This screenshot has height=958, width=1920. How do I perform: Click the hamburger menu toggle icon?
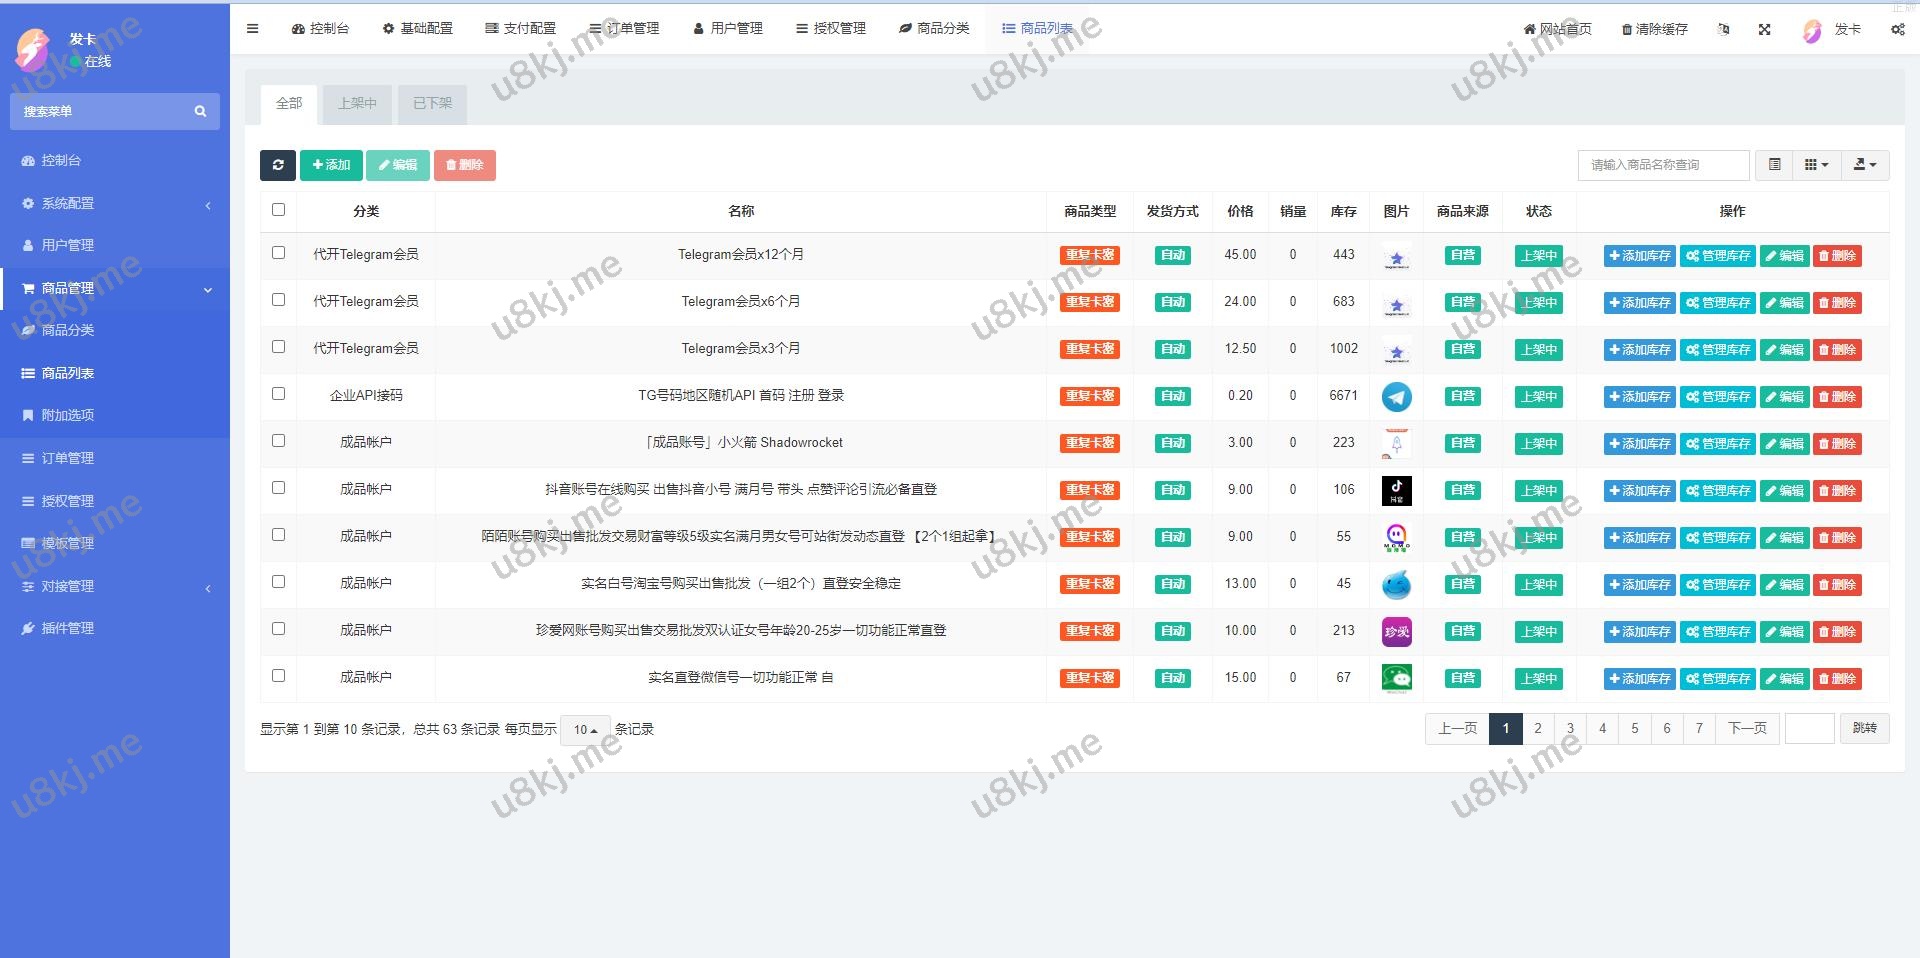coord(253,29)
